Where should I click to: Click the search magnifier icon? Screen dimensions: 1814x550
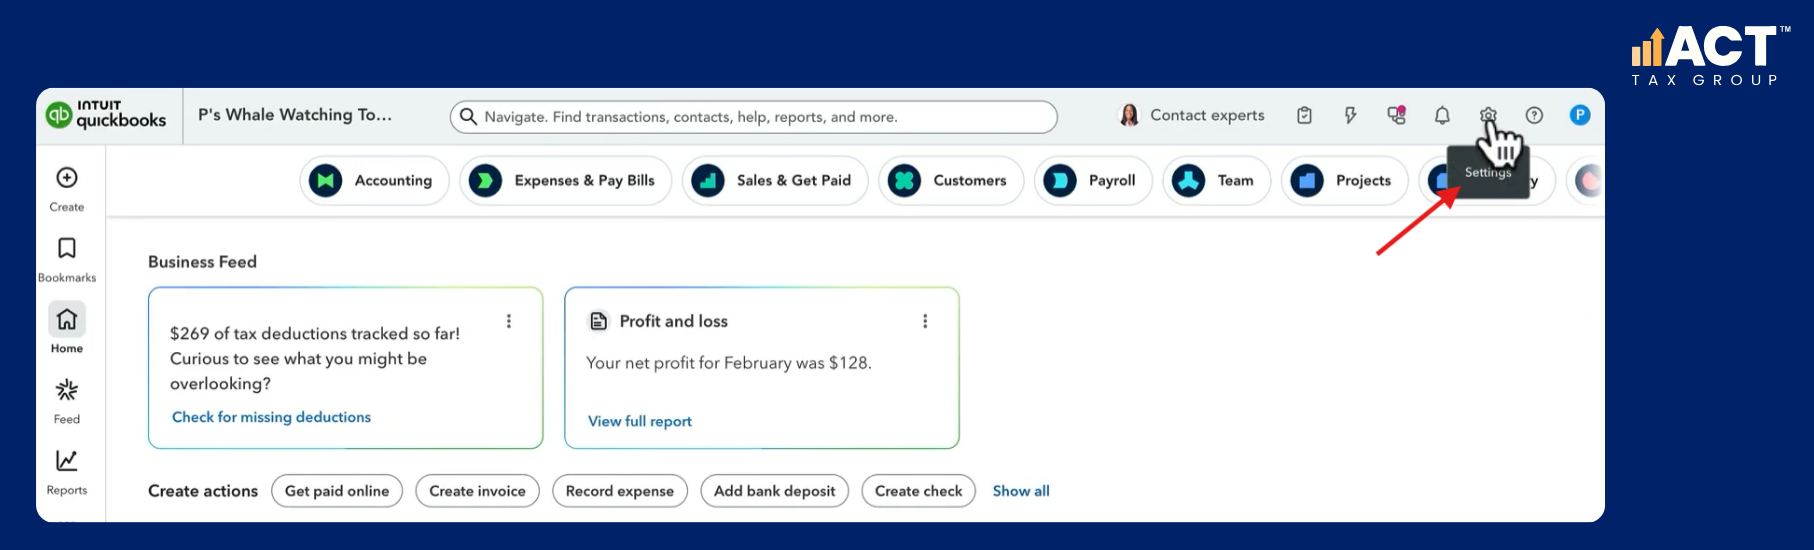tap(468, 116)
